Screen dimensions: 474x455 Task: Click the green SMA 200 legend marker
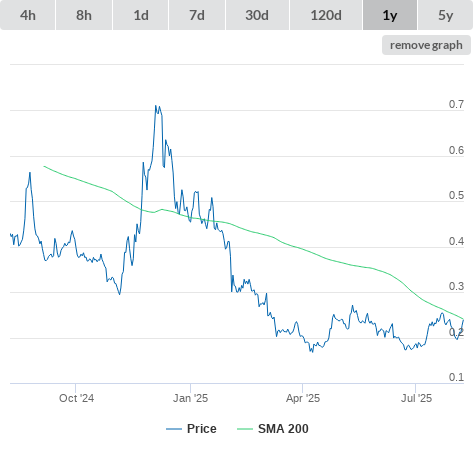245,429
